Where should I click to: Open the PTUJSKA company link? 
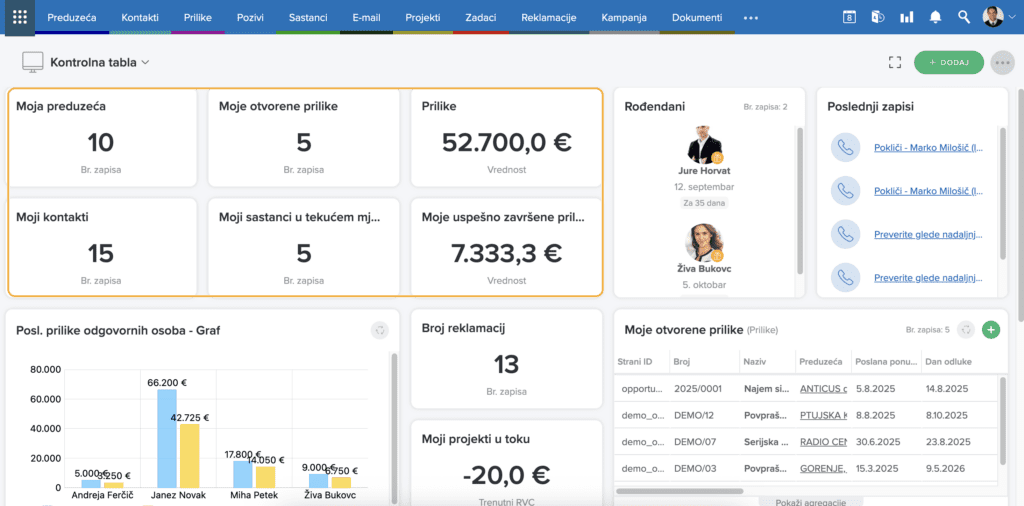pyautogui.click(x=824, y=415)
